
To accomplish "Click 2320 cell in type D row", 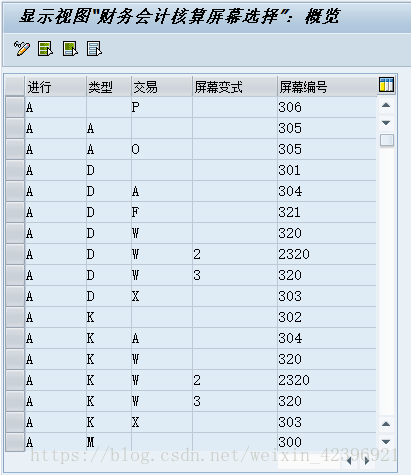I will pos(327,254).
